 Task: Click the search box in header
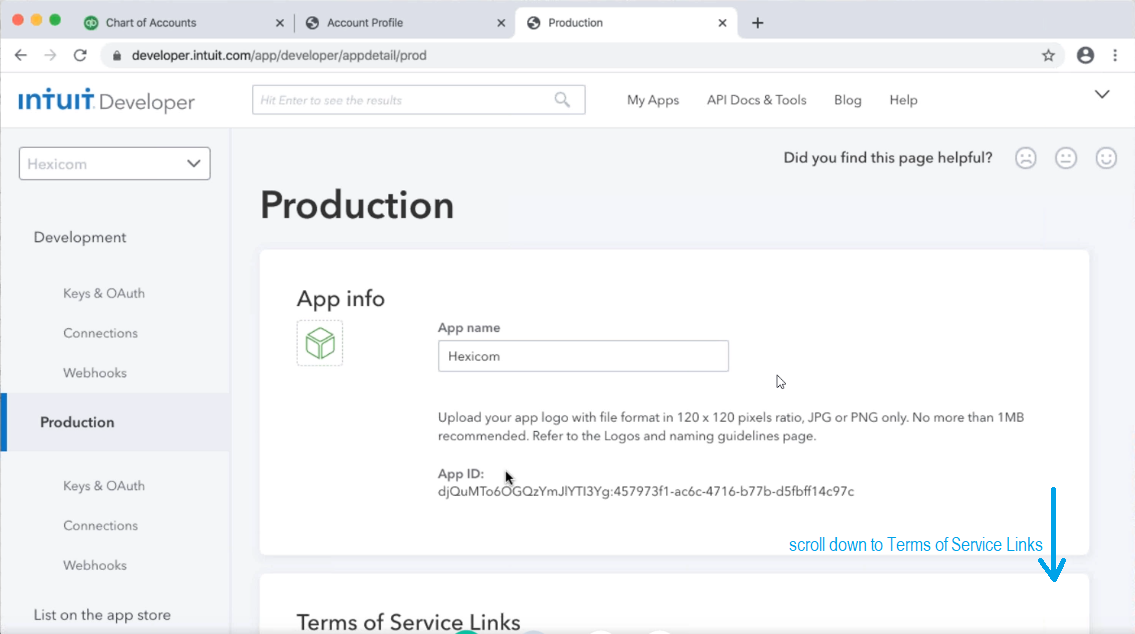(418, 100)
